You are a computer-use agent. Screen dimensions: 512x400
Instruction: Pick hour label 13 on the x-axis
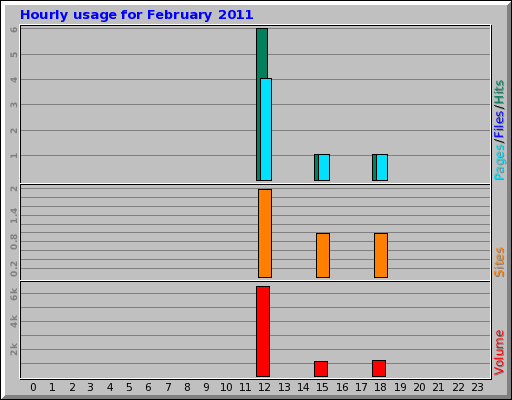click(284, 387)
